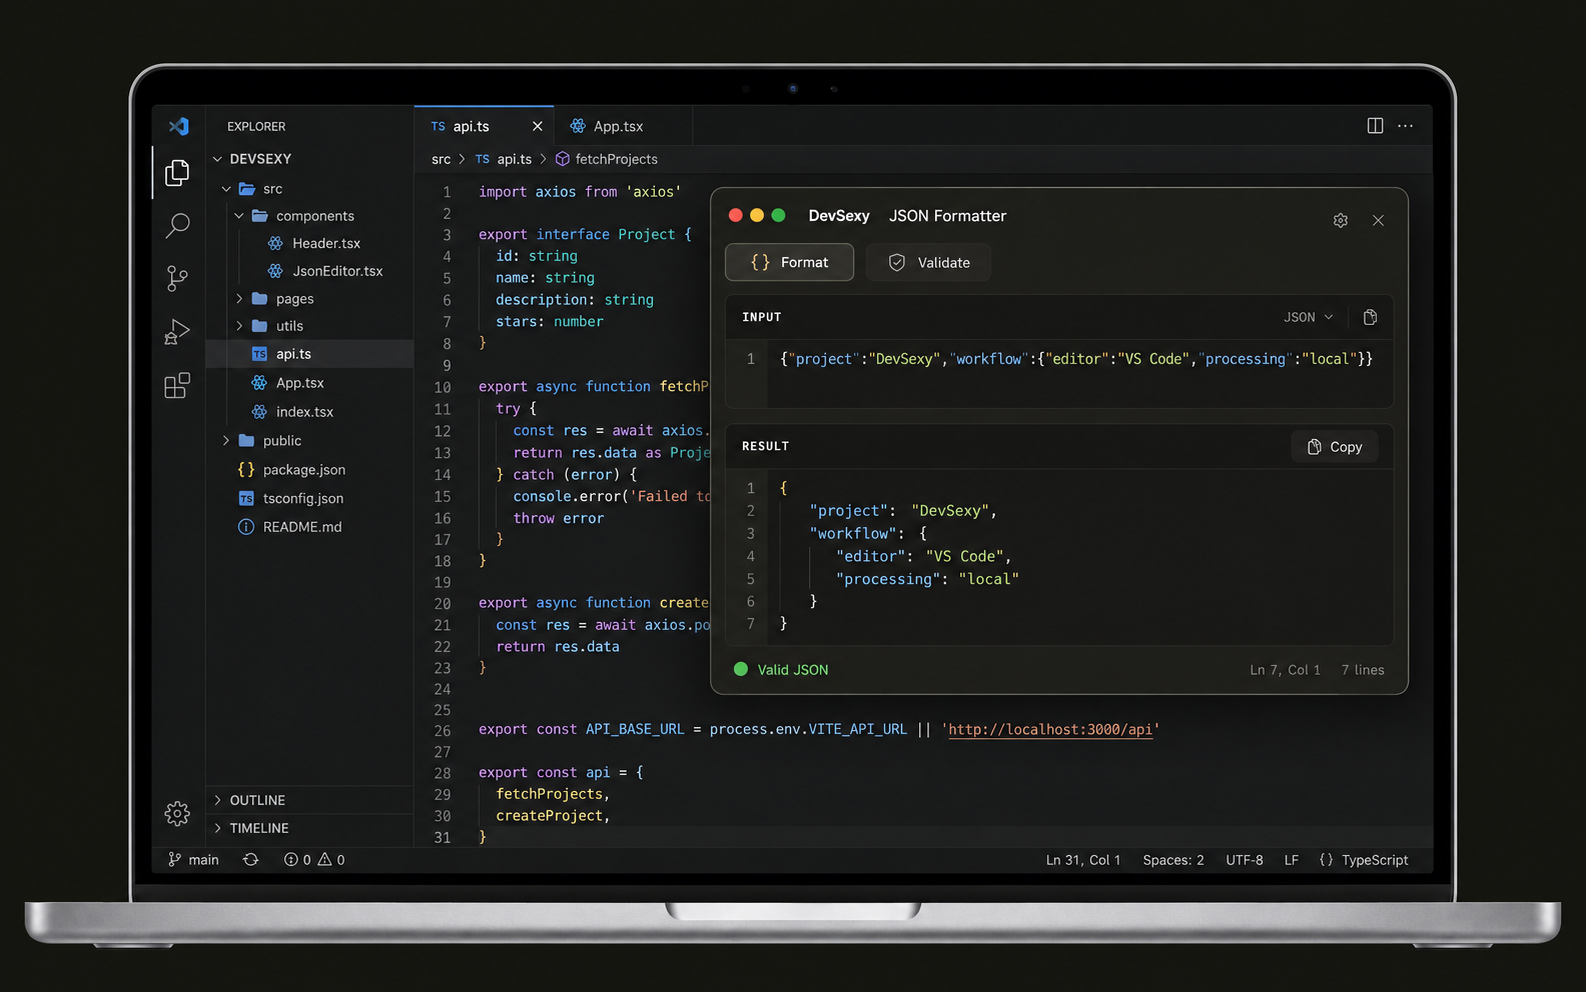Close the JSON Formatter panel

coord(1378,220)
